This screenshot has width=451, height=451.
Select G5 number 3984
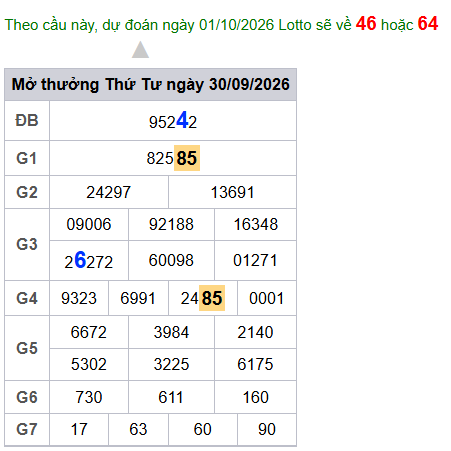[x=171, y=332]
